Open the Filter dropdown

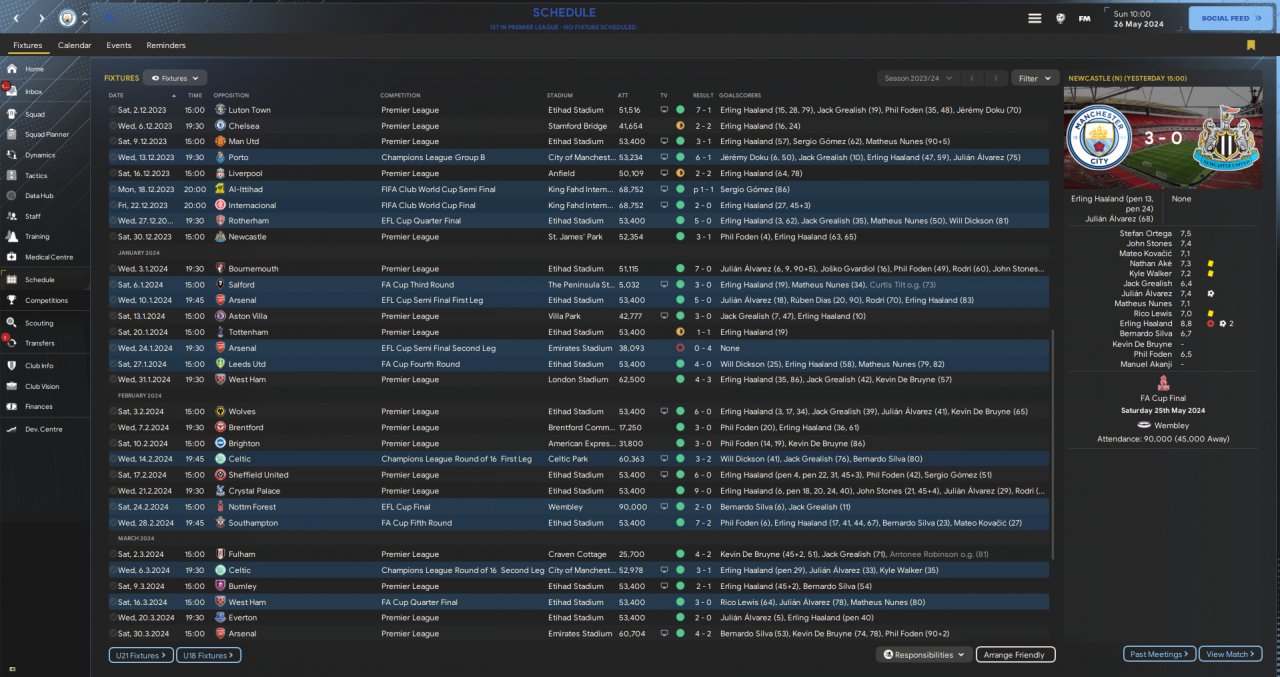[x=1035, y=78]
